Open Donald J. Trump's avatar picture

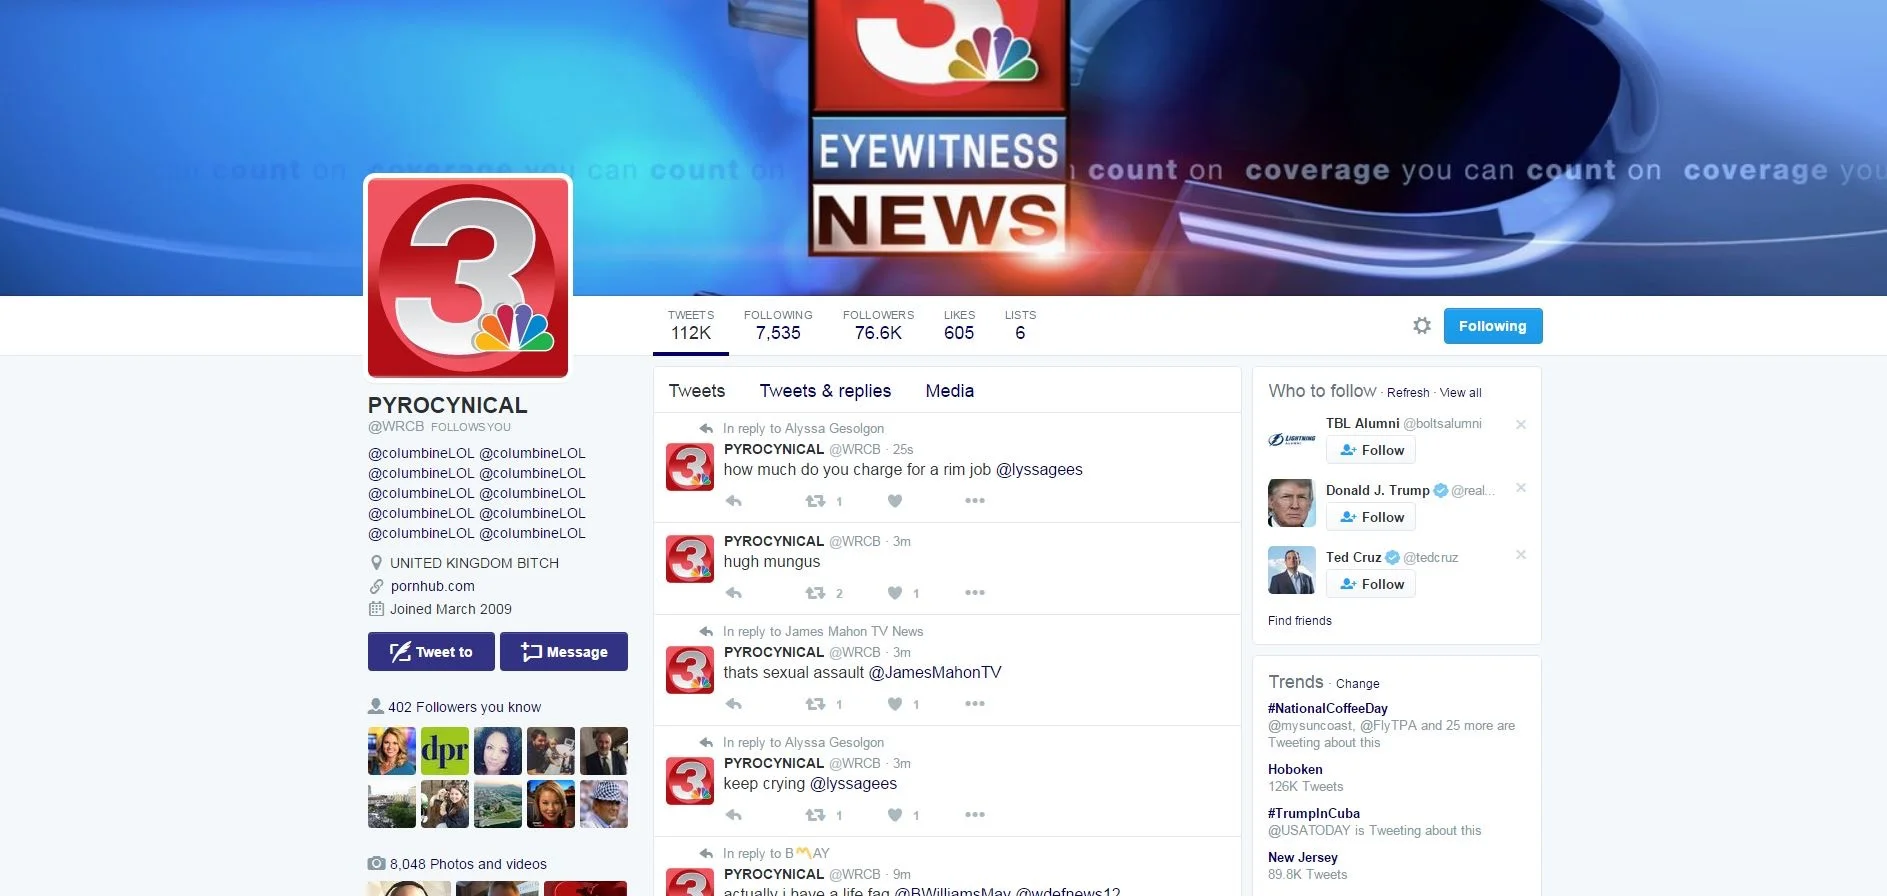pyautogui.click(x=1292, y=503)
